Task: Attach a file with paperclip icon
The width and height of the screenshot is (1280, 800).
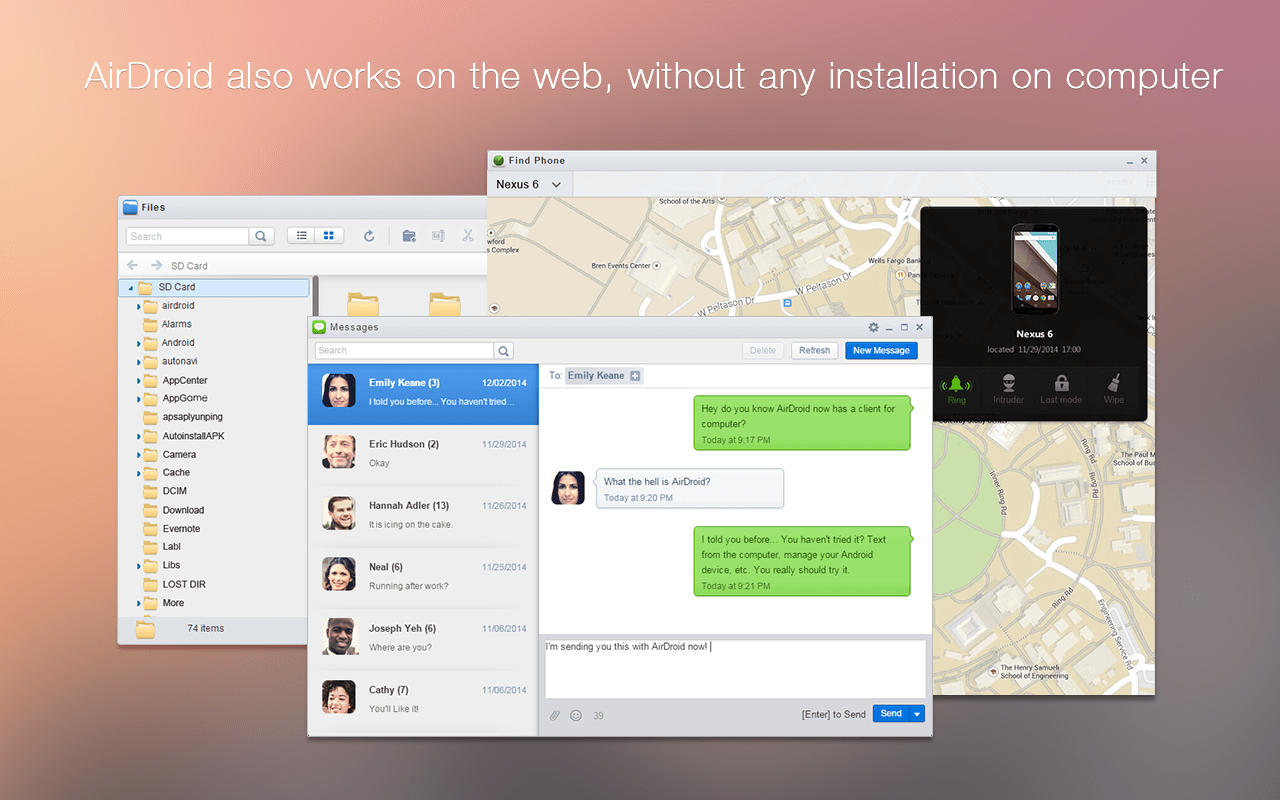Action: [555, 715]
